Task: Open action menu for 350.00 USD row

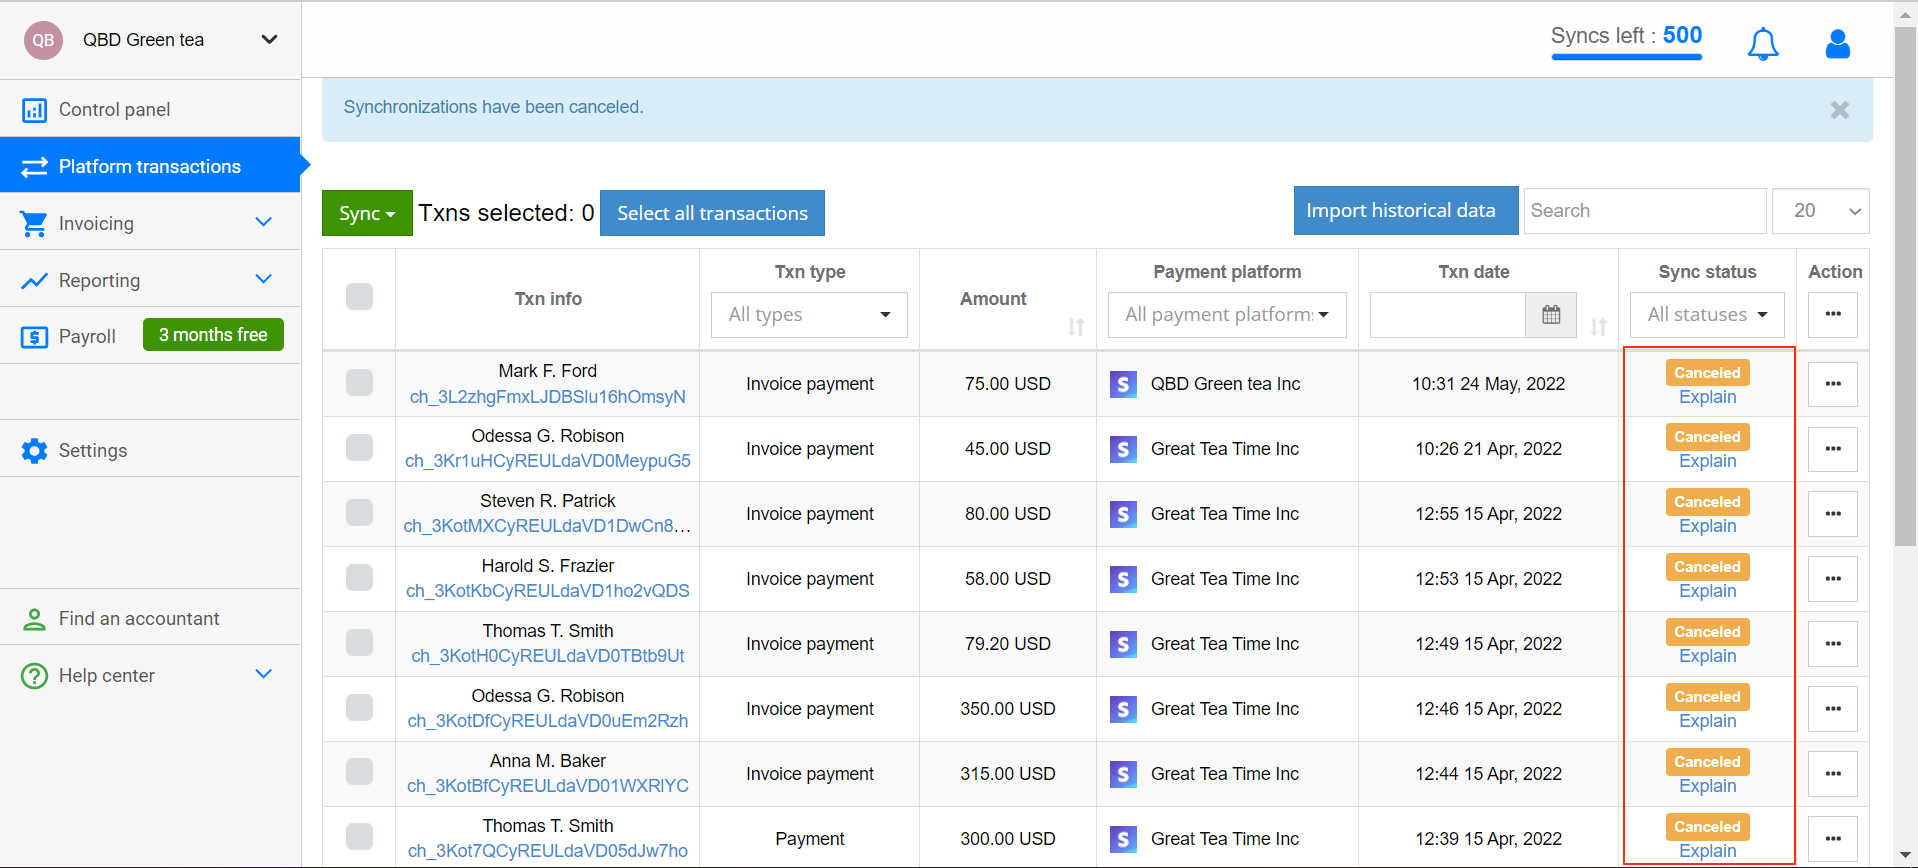Action: pyautogui.click(x=1833, y=709)
